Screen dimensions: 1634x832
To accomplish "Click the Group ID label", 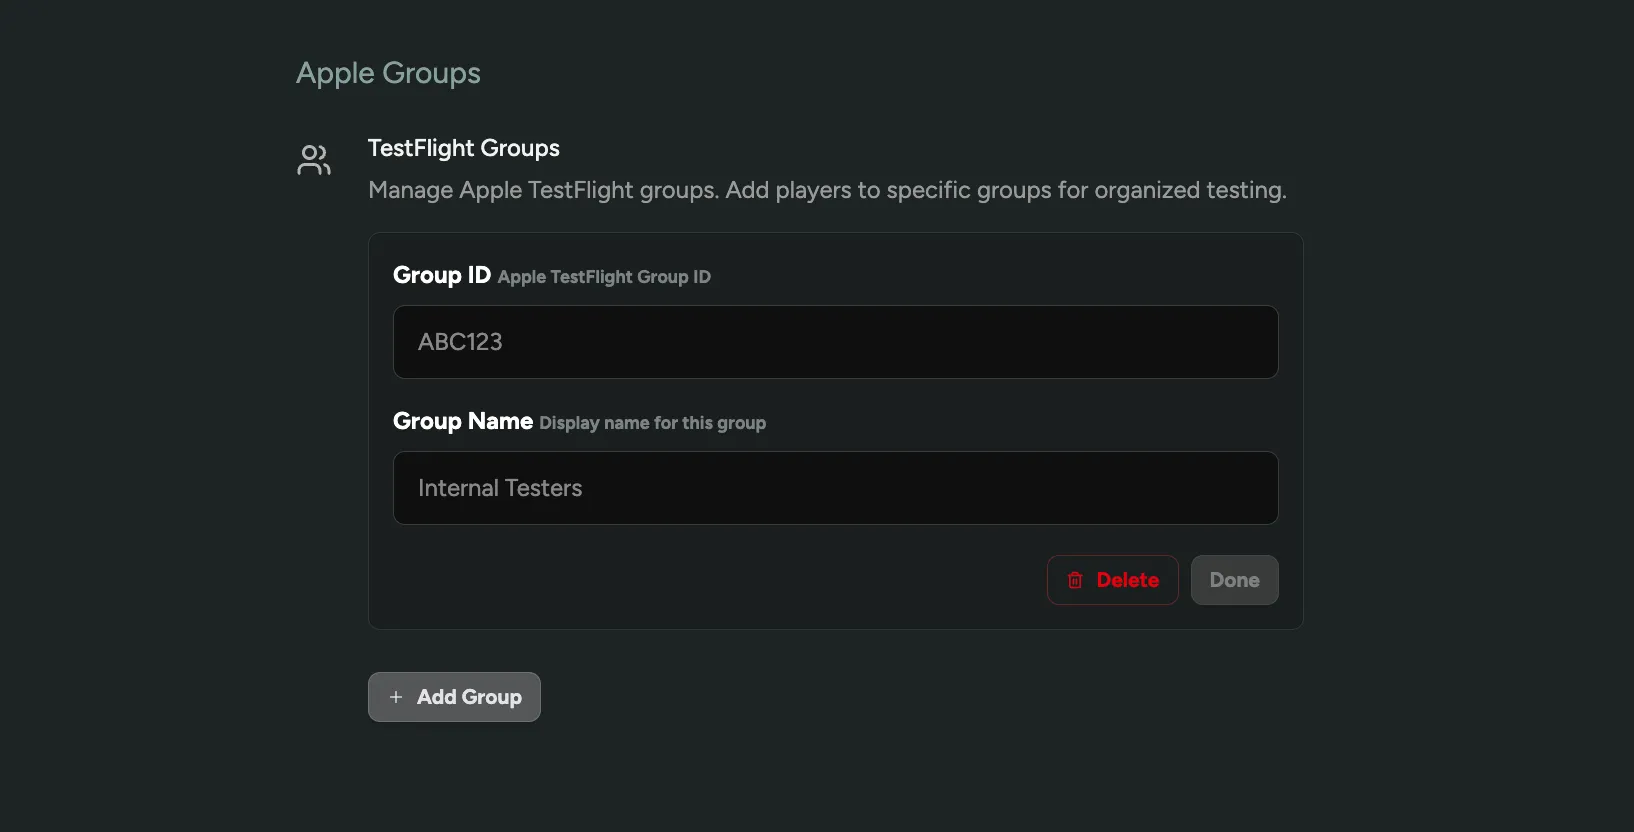I will click(442, 275).
